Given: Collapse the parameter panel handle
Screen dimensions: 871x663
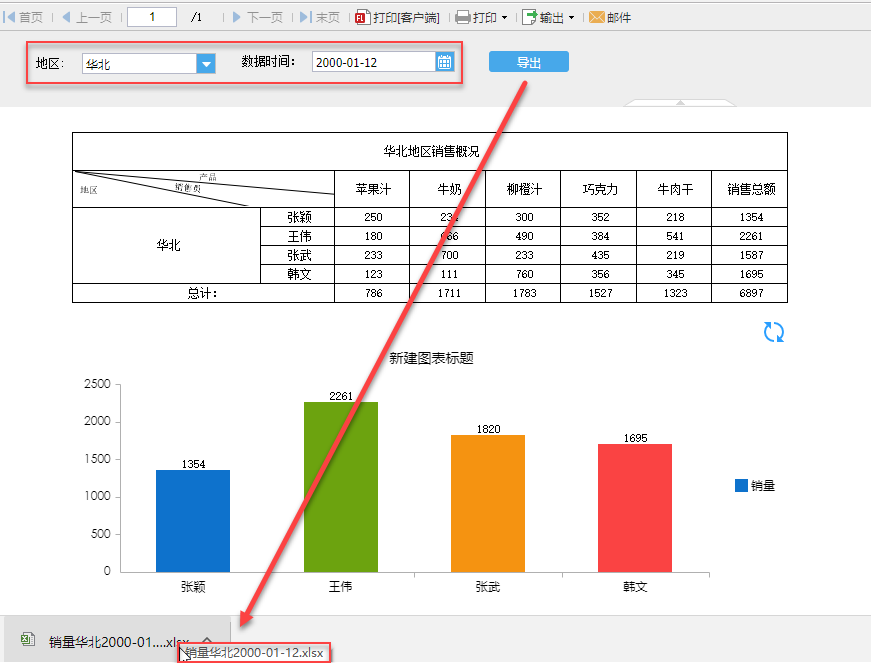Looking at the screenshot, I should click(680, 103).
